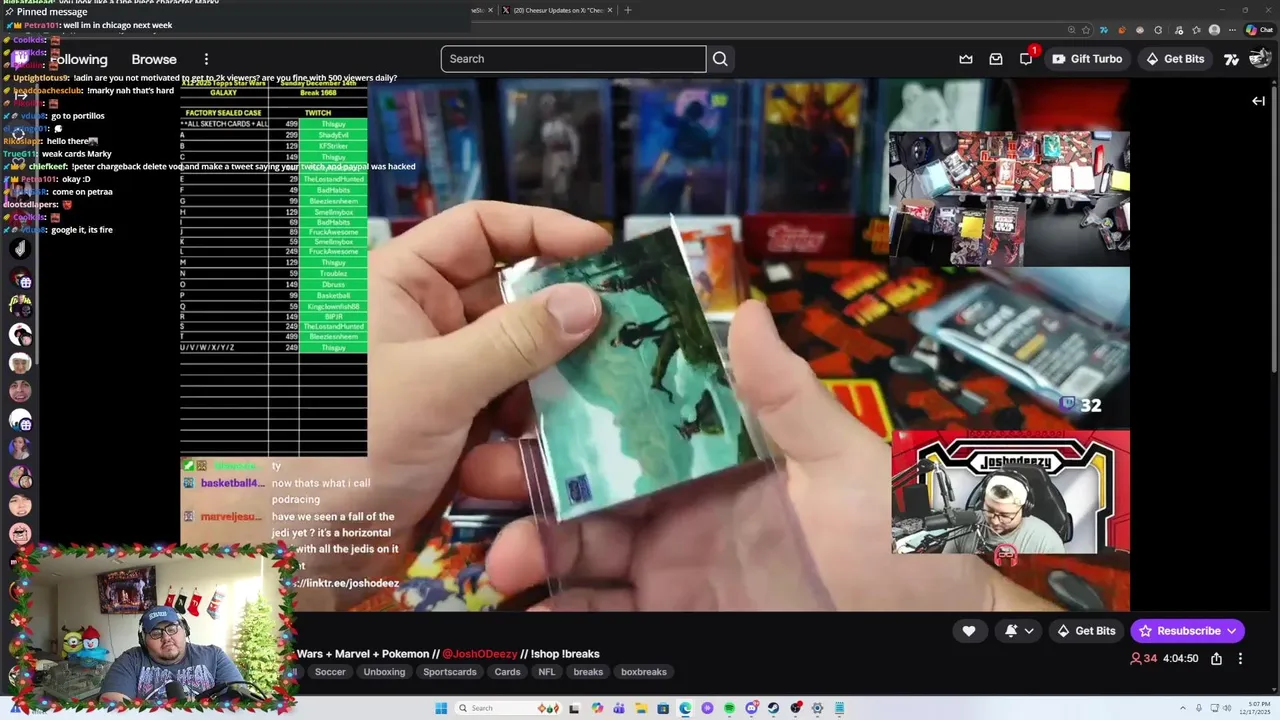This screenshot has height=720, width=1280.
Task: Switch to the Cheesur Updates on X tab
Action: [558, 10]
